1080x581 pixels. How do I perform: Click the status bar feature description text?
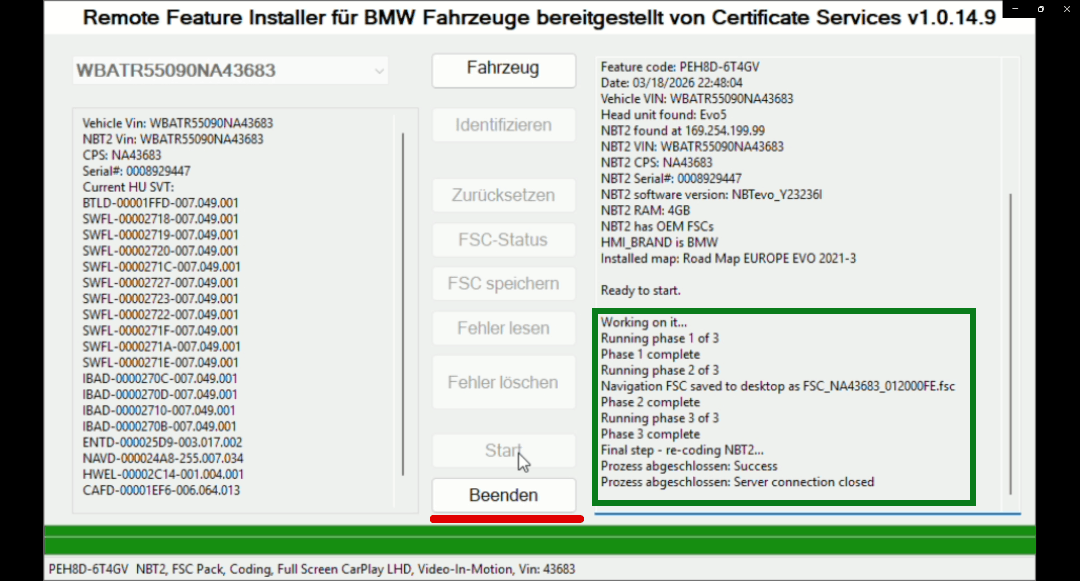point(311,569)
